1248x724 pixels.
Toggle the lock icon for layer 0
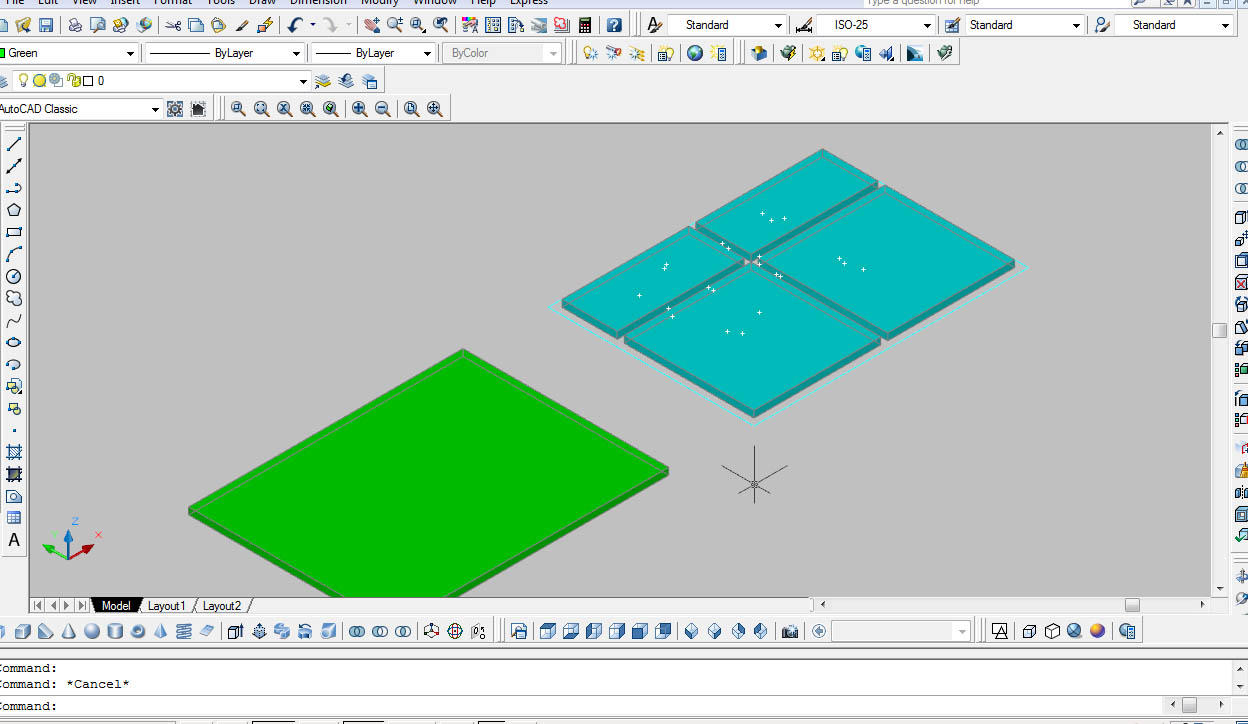pyautogui.click(x=72, y=81)
